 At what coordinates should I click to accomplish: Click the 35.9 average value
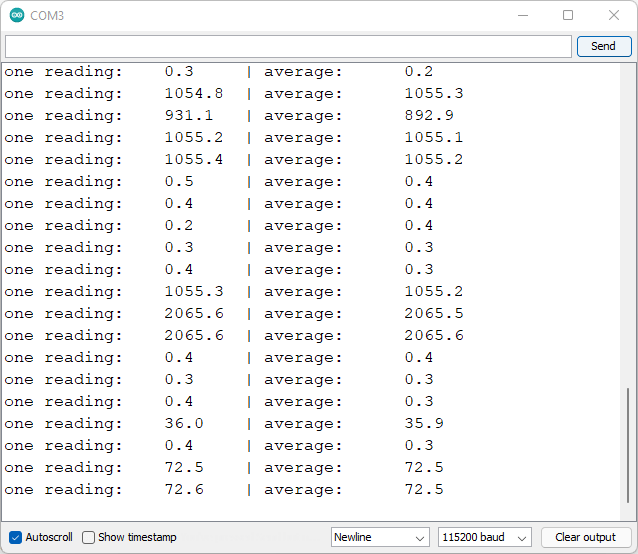pos(424,424)
